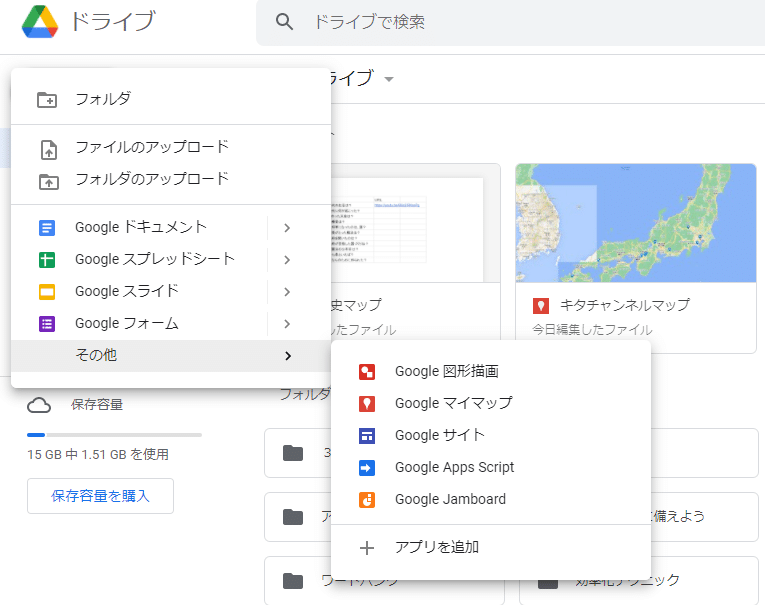The height and width of the screenshot is (605, 765).
Task: Create a new Google ドキュメント
Action: pyautogui.click(x=141, y=227)
